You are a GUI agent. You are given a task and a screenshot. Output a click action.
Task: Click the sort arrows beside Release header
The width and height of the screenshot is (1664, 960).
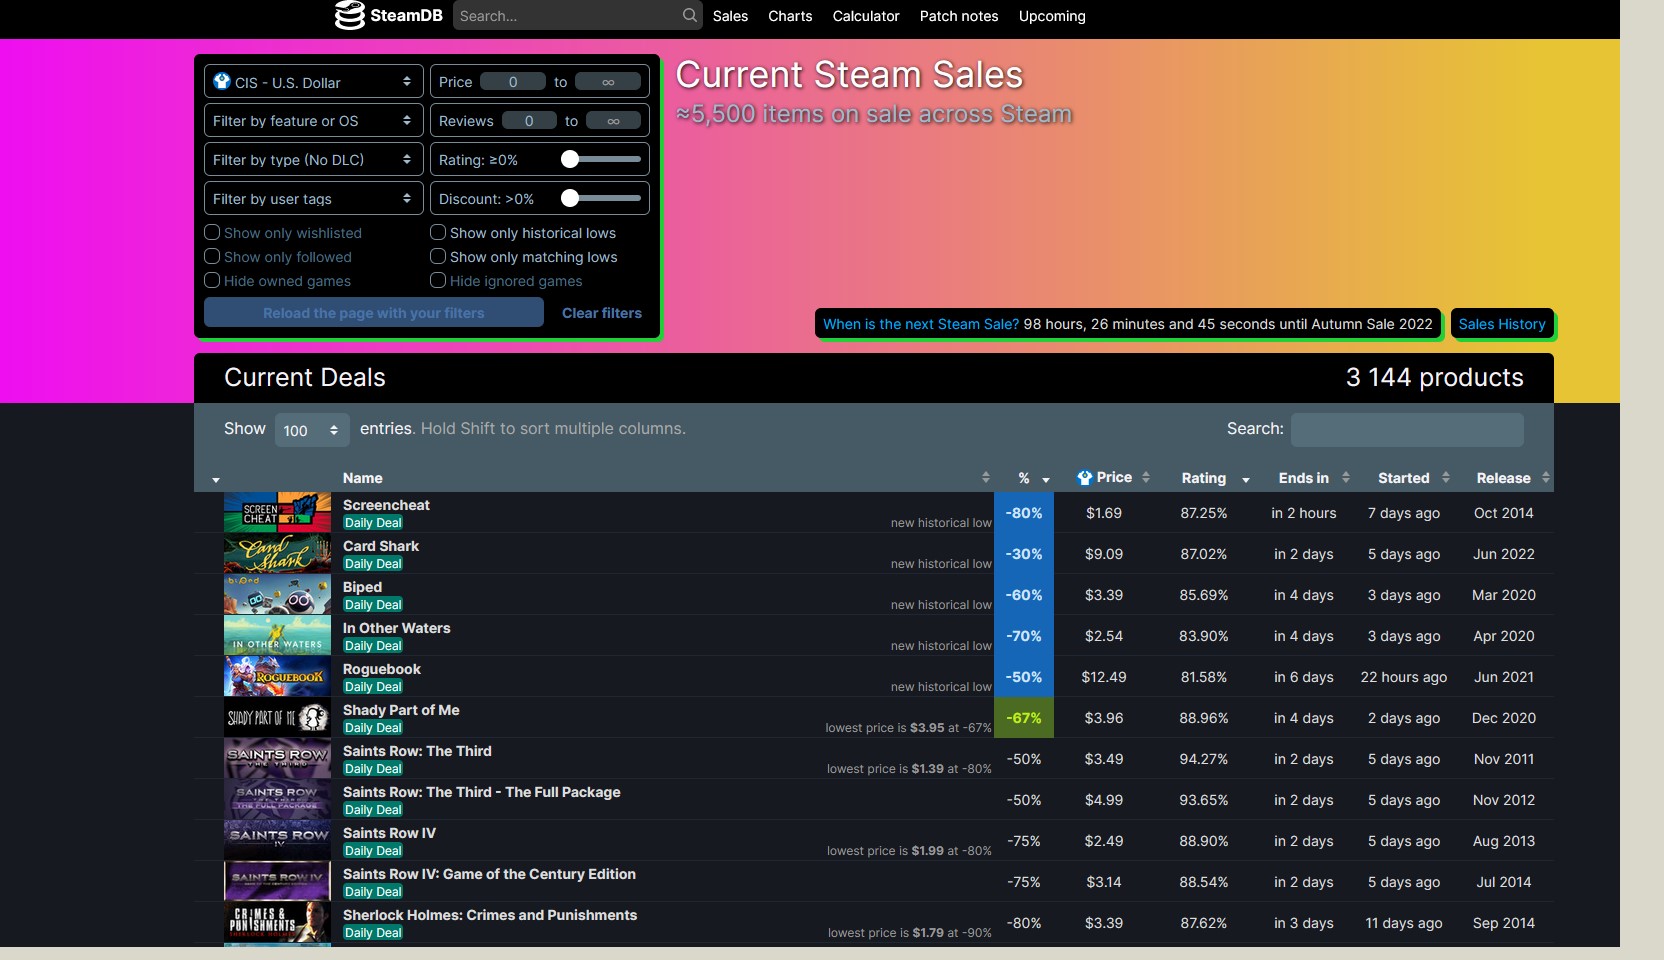point(1546,478)
